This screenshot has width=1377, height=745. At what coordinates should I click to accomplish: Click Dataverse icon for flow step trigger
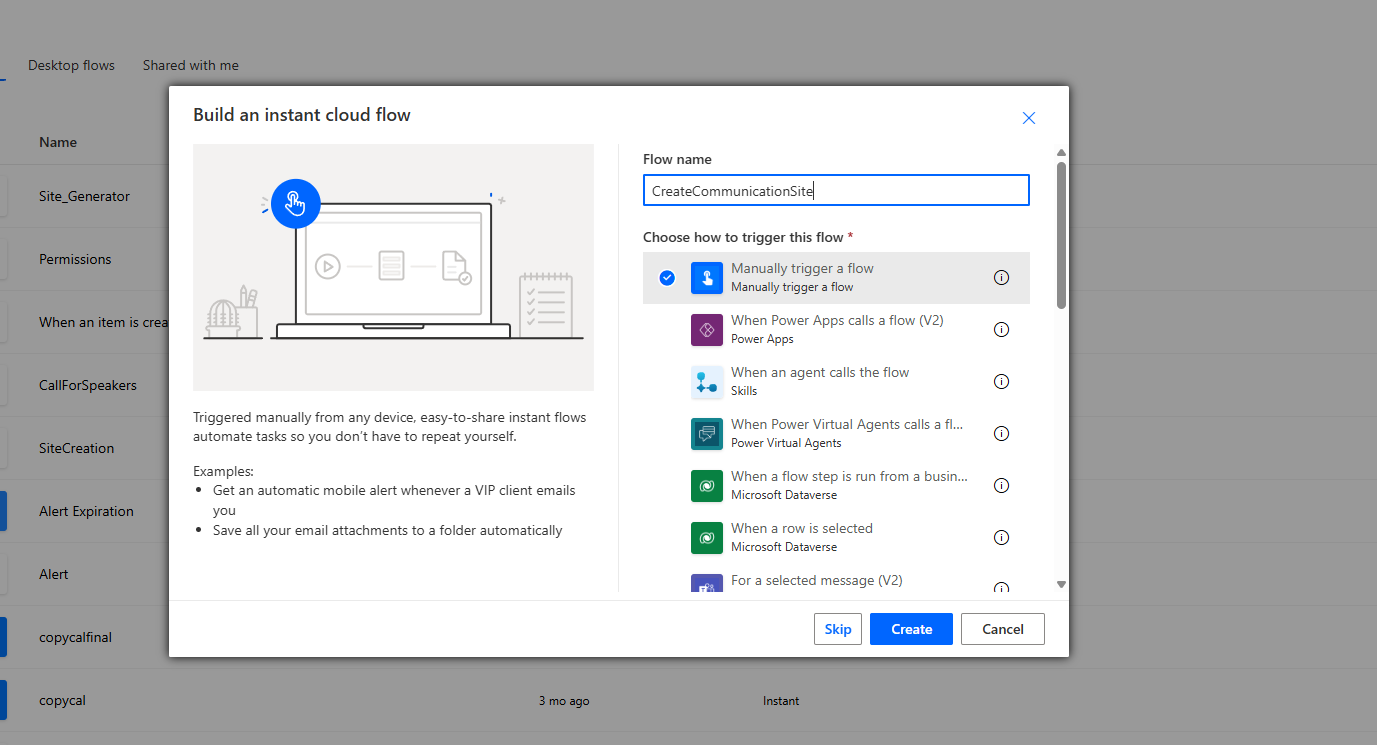[706, 486]
